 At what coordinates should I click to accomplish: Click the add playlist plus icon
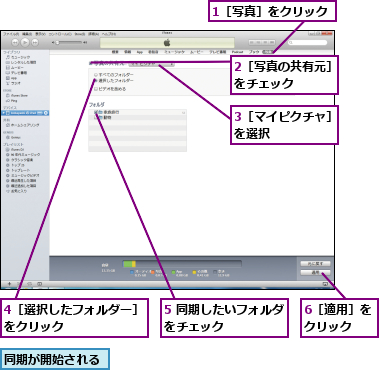tap(9, 284)
